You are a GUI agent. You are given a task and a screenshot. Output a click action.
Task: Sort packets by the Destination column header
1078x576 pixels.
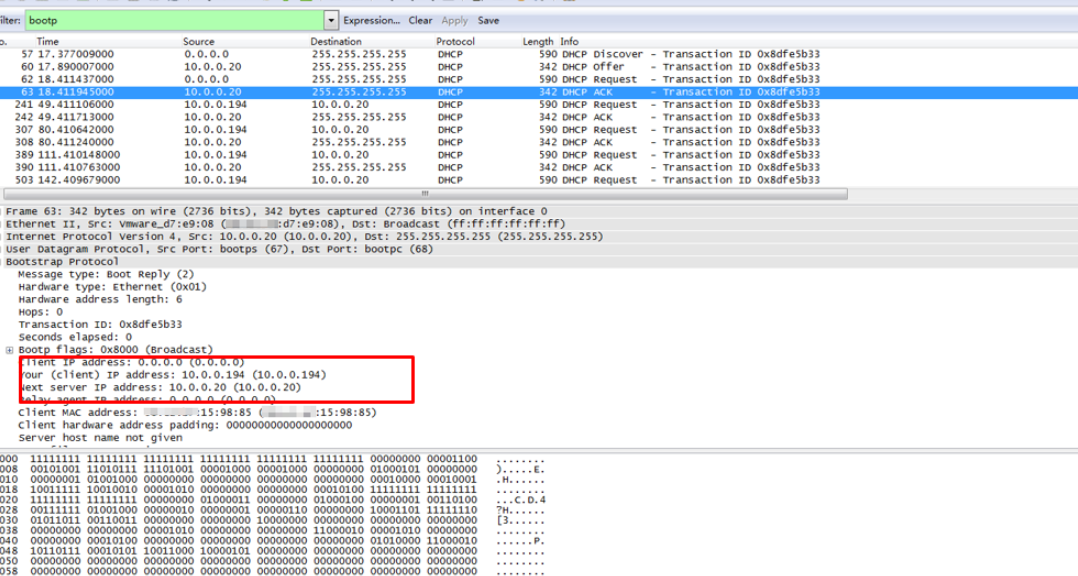[336, 41]
